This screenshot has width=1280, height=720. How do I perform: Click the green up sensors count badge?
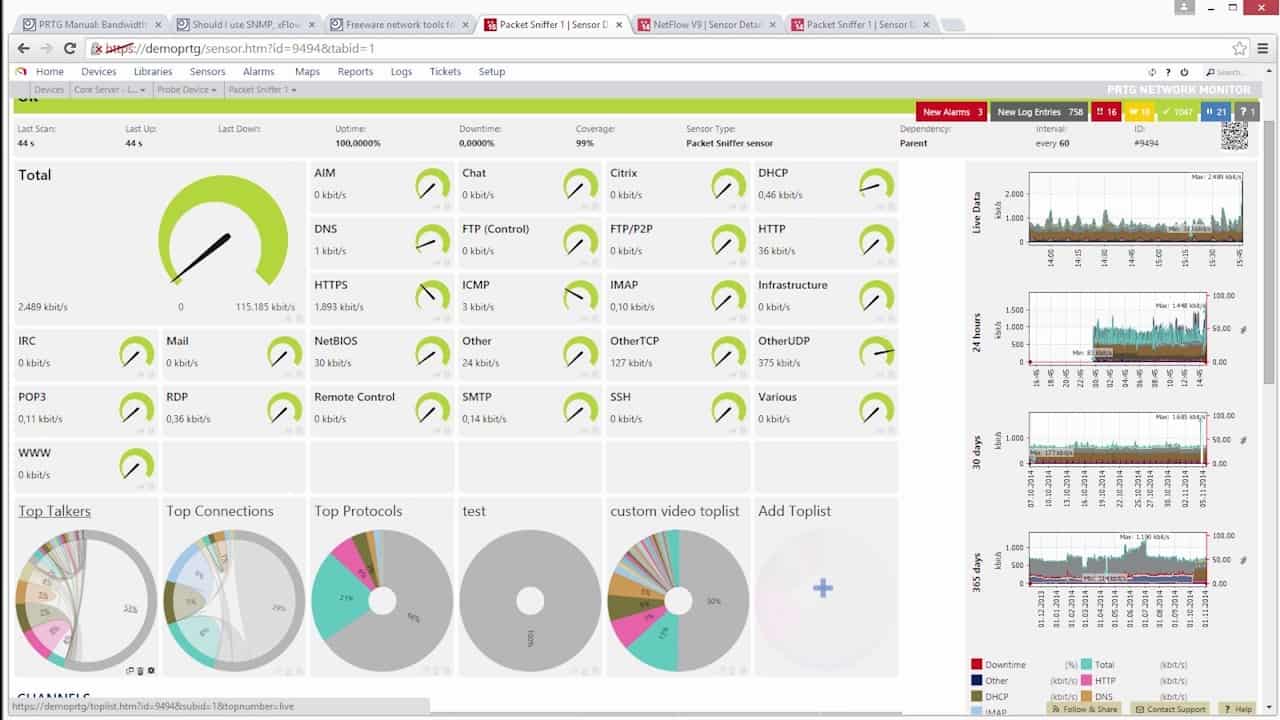[x=1177, y=112]
